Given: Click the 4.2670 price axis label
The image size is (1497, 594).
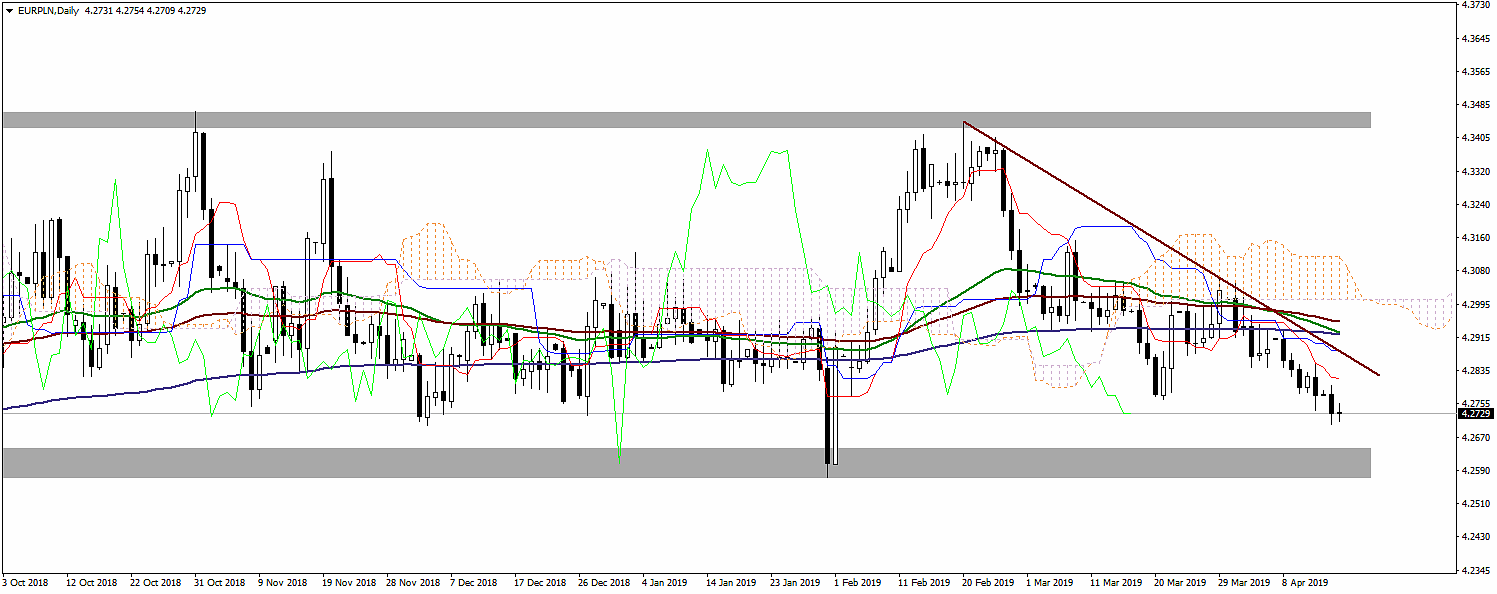Looking at the screenshot, I should pos(1476,438).
